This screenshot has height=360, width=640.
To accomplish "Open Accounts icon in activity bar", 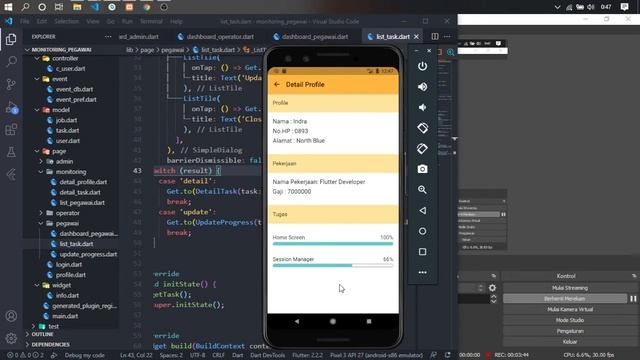I will pyautogui.click(x=11, y=316).
